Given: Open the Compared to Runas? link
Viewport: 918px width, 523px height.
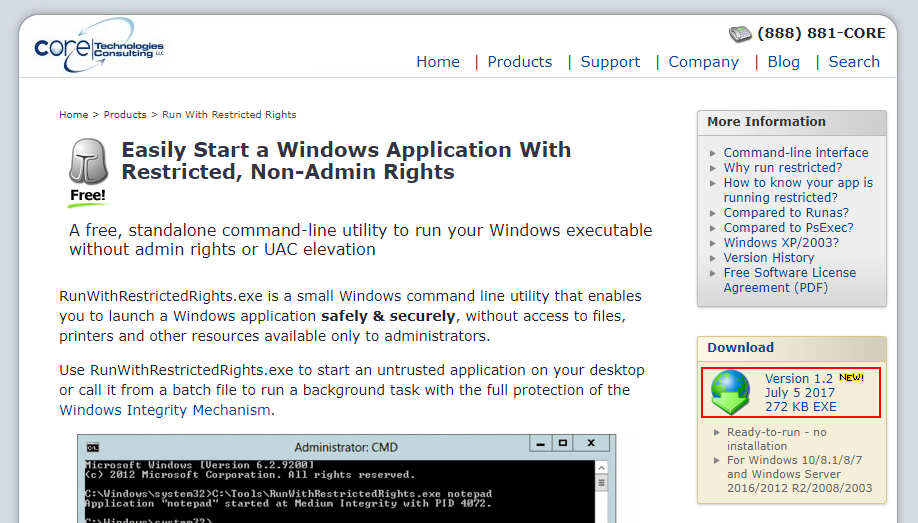Looking at the screenshot, I should 786,213.
